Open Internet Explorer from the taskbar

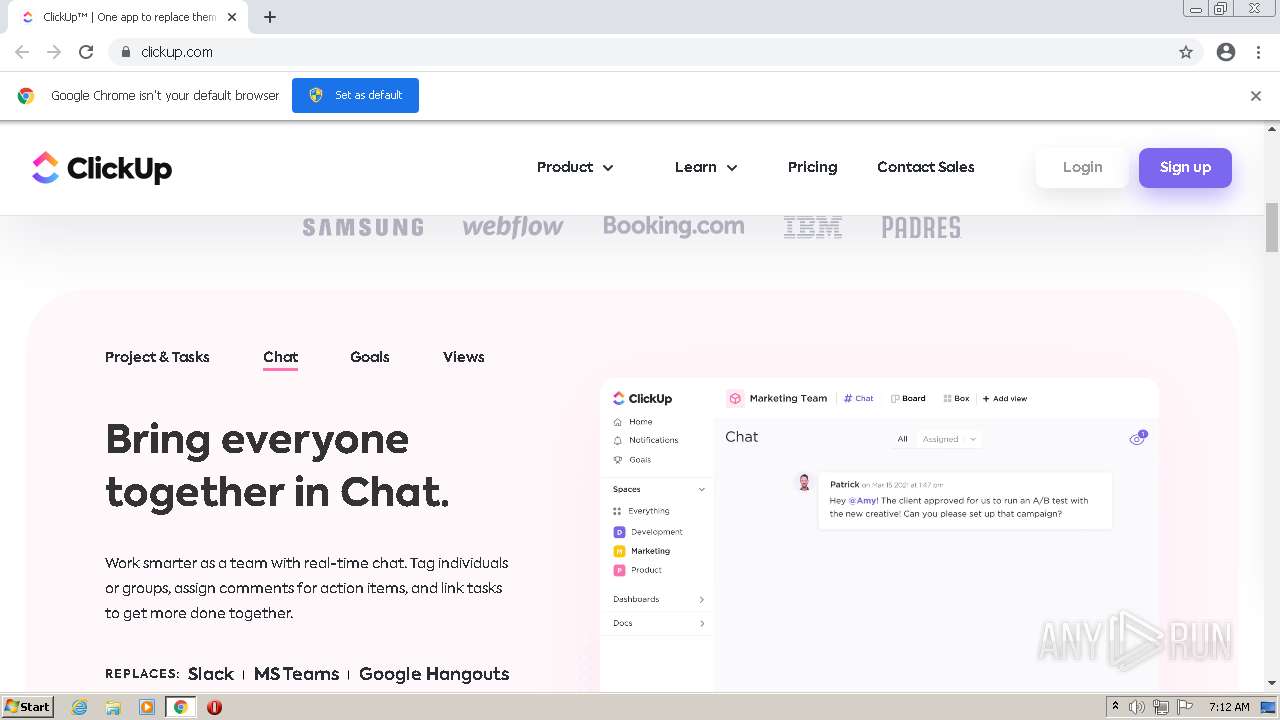tap(80, 707)
